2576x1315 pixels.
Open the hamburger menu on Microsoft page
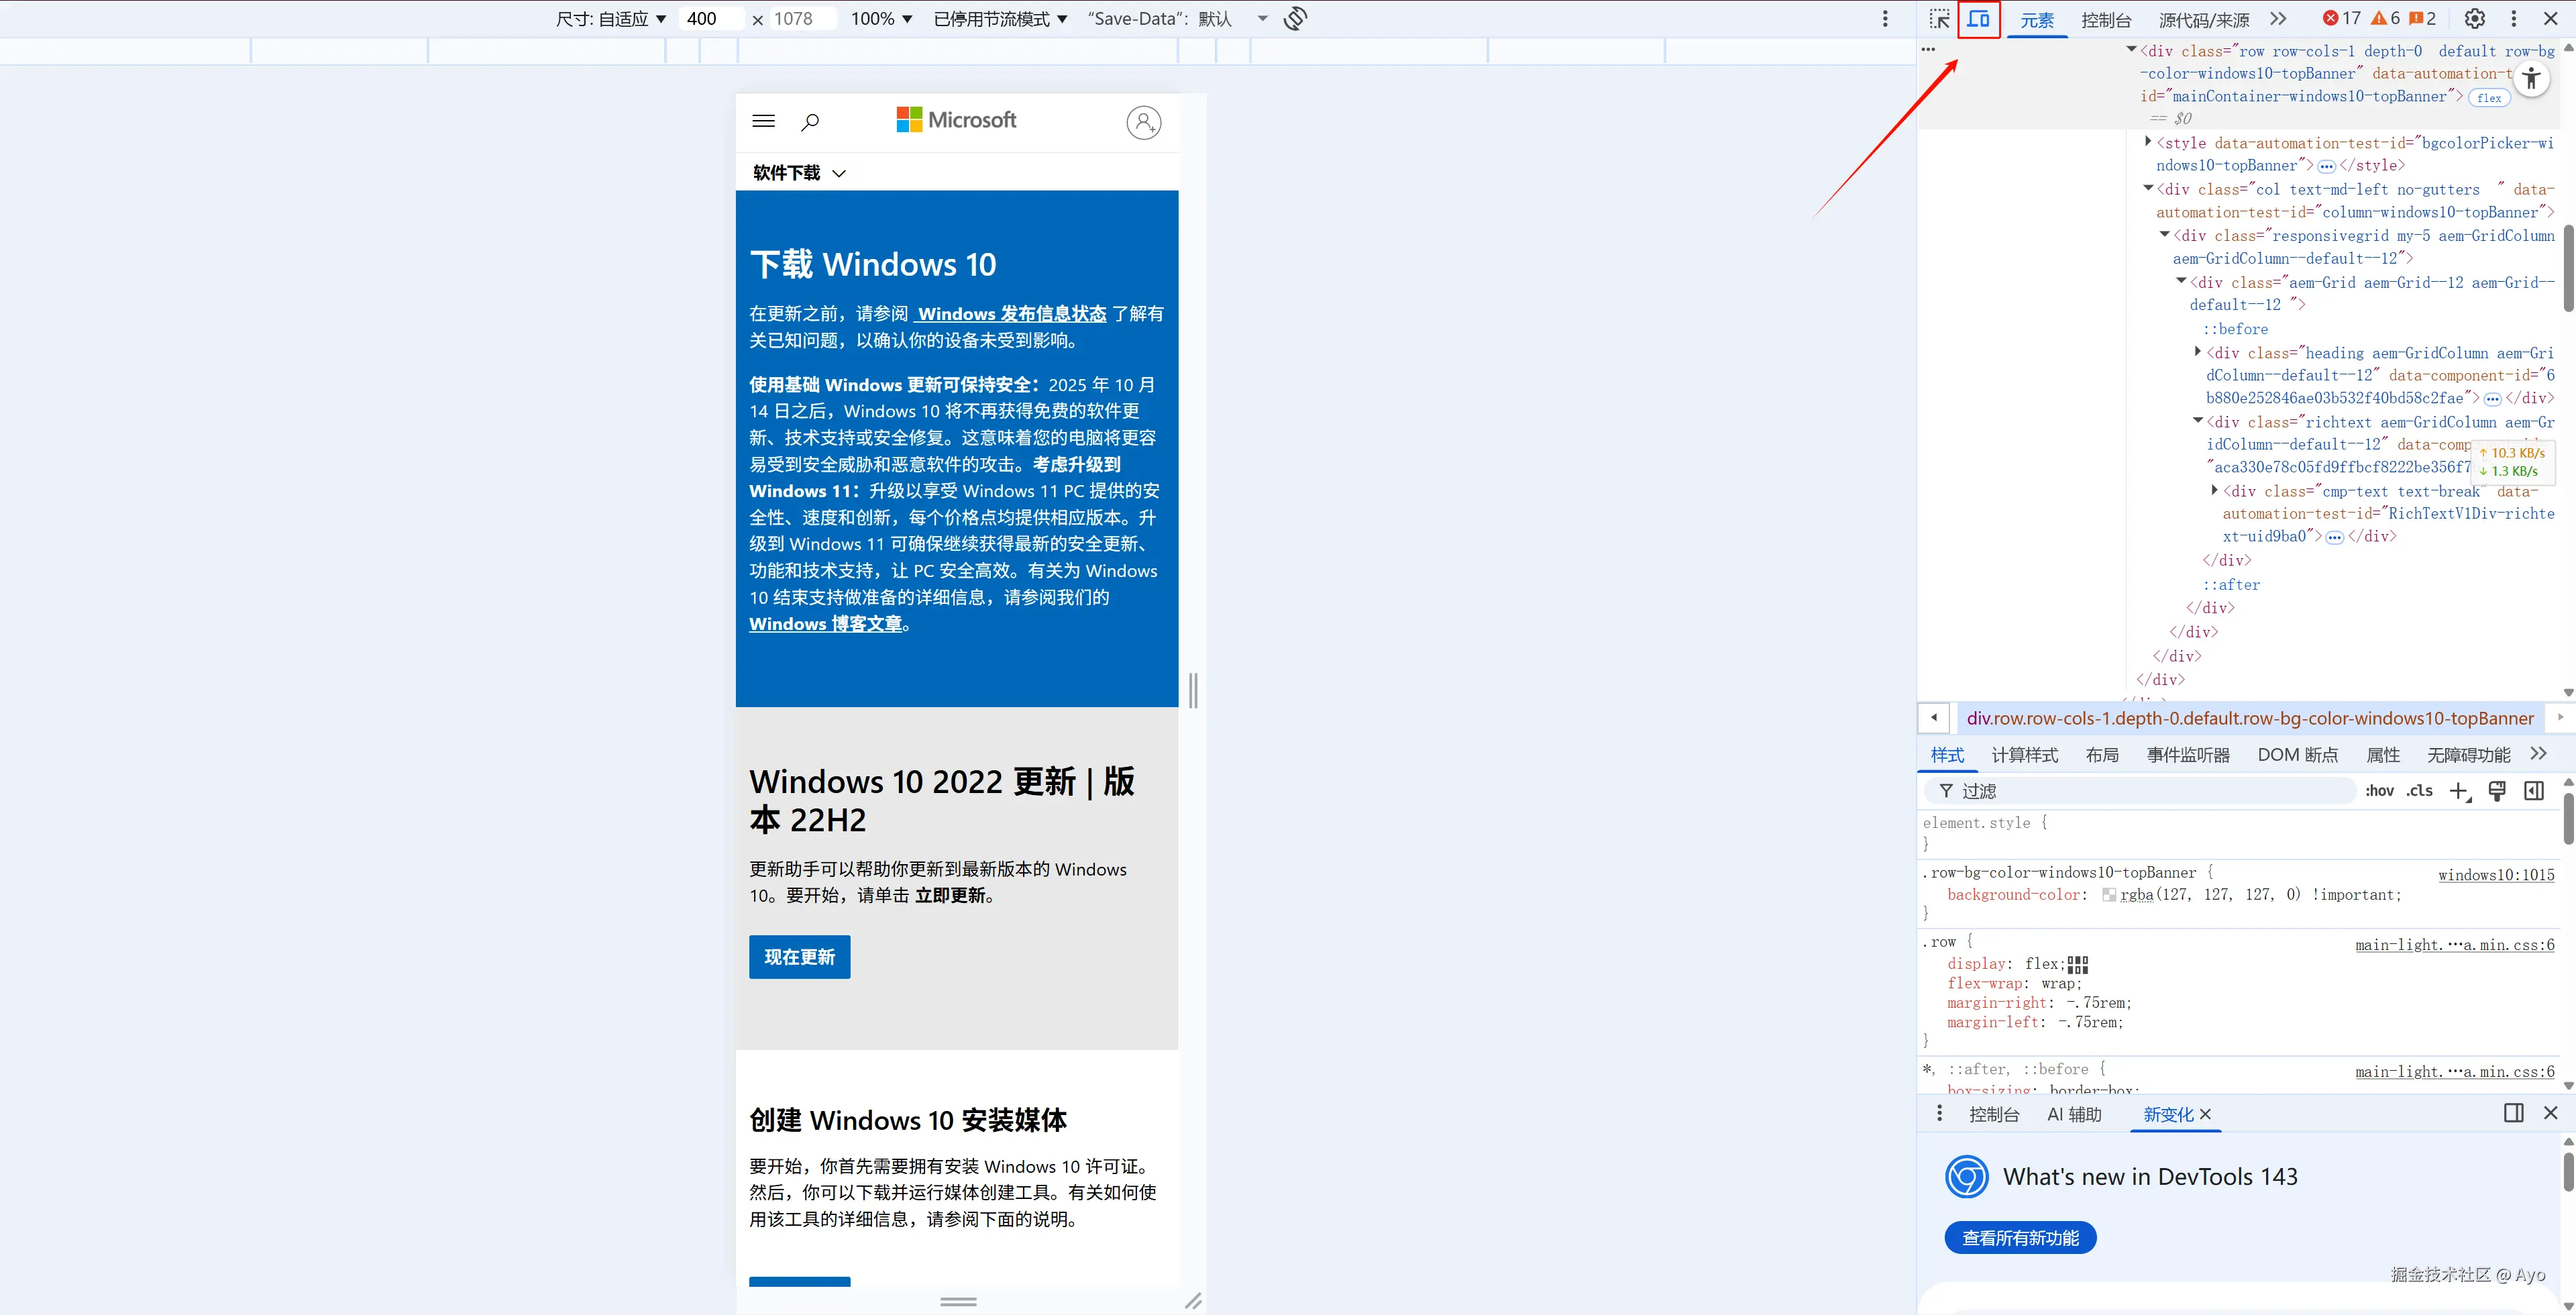763,121
